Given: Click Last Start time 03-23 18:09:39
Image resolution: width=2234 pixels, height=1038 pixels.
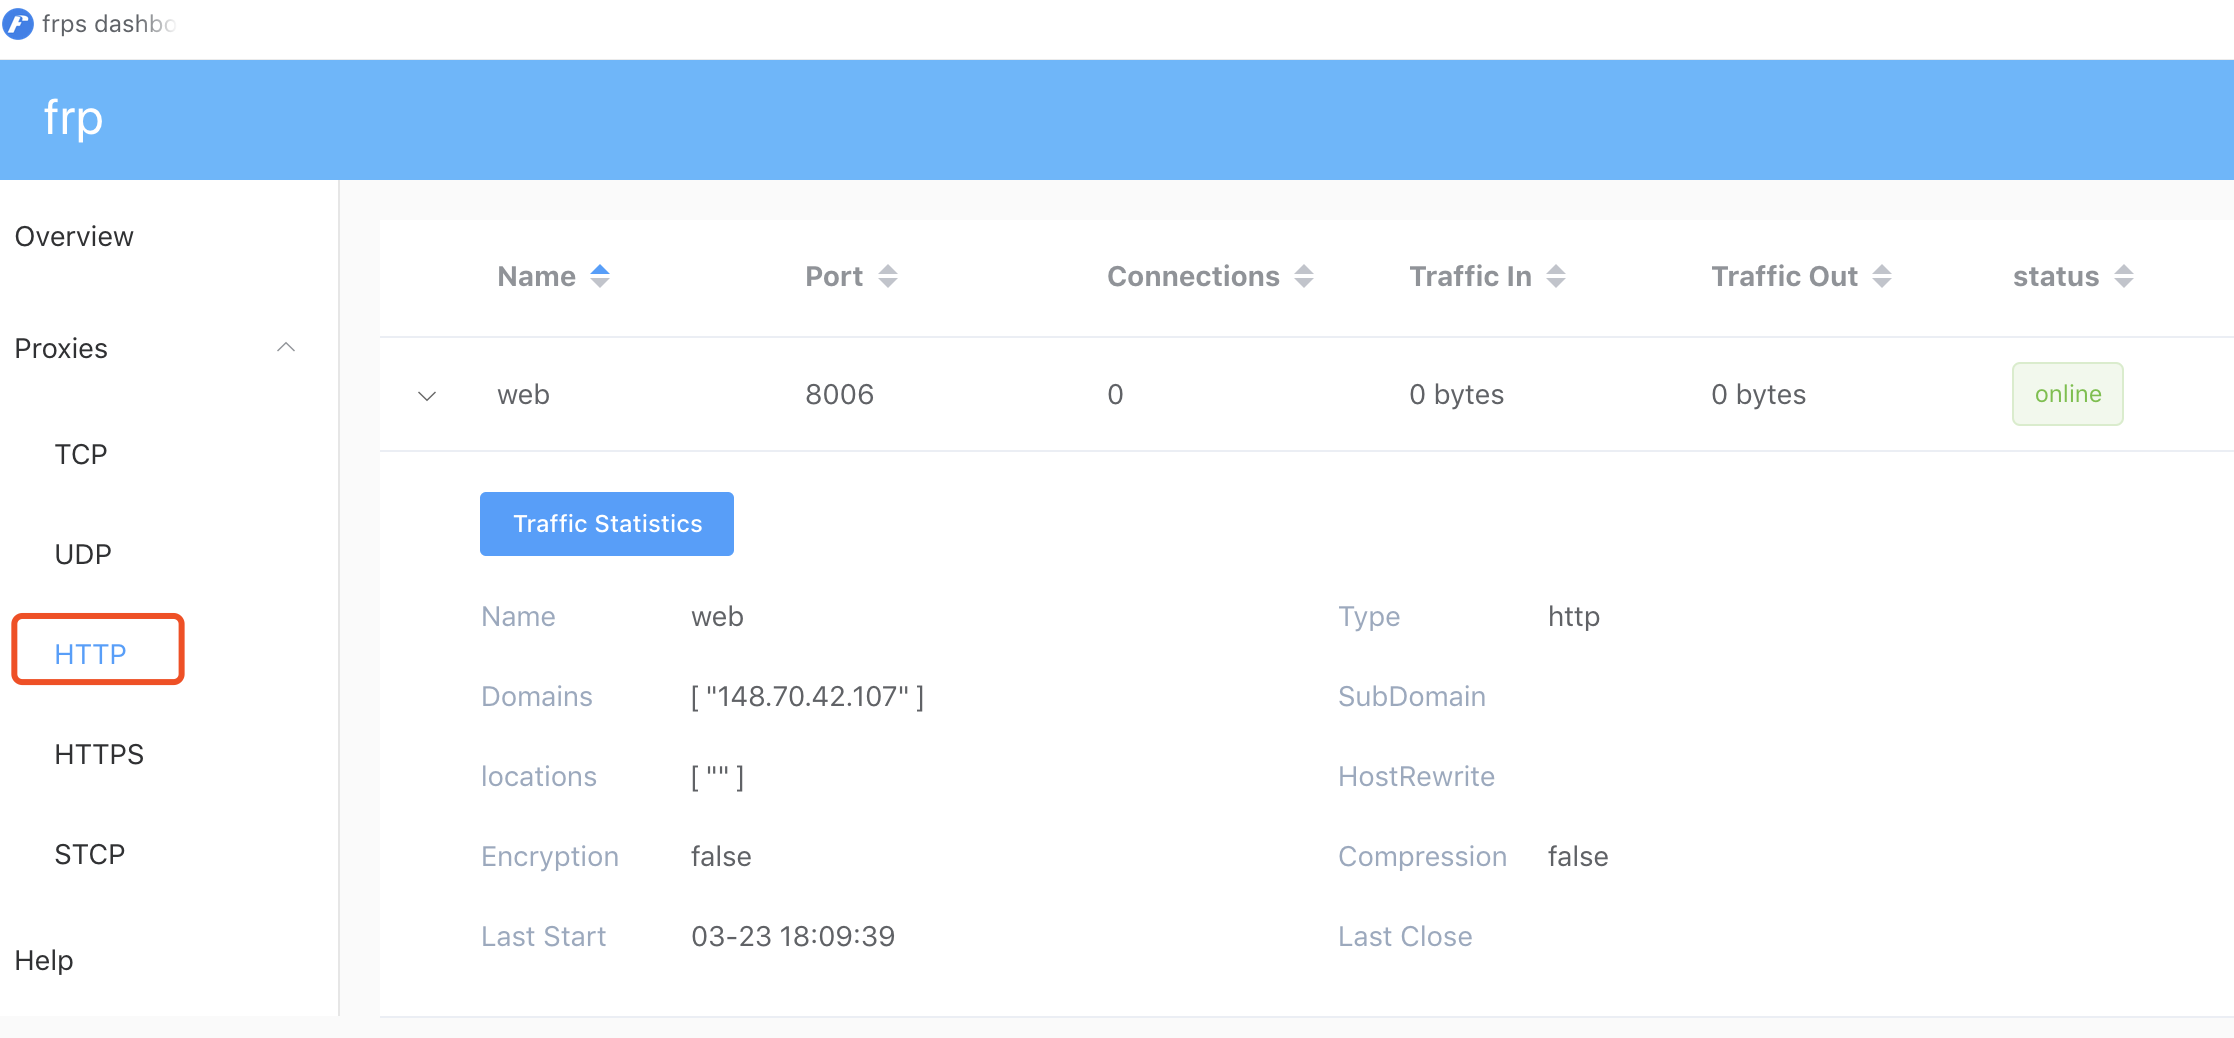Looking at the screenshot, I should click(x=793, y=936).
